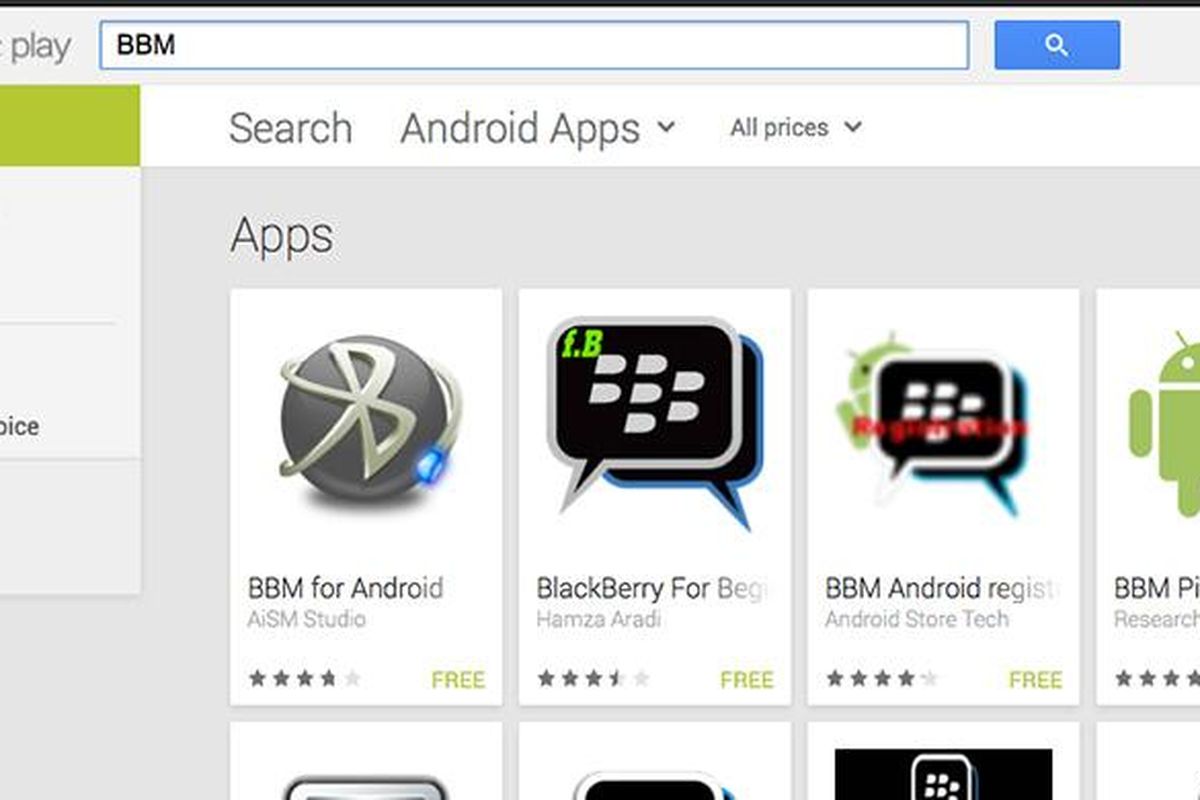Expand the Android Apps category dropdown
Image resolution: width=1200 pixels, height=800 pixels.
(538, 128)
